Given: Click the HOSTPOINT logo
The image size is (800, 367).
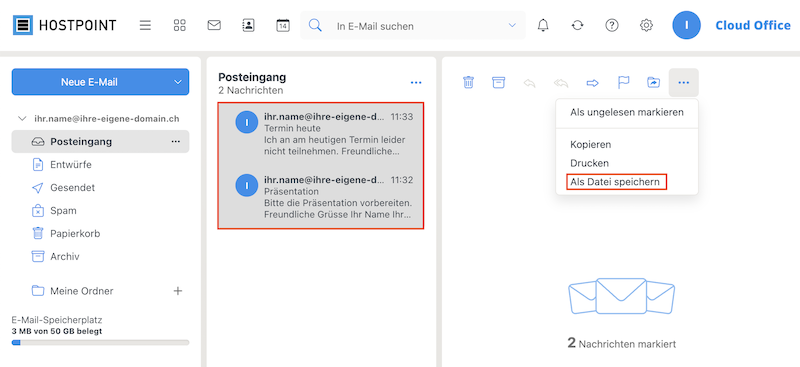Looking at the screenshot, I should point(65,25).
